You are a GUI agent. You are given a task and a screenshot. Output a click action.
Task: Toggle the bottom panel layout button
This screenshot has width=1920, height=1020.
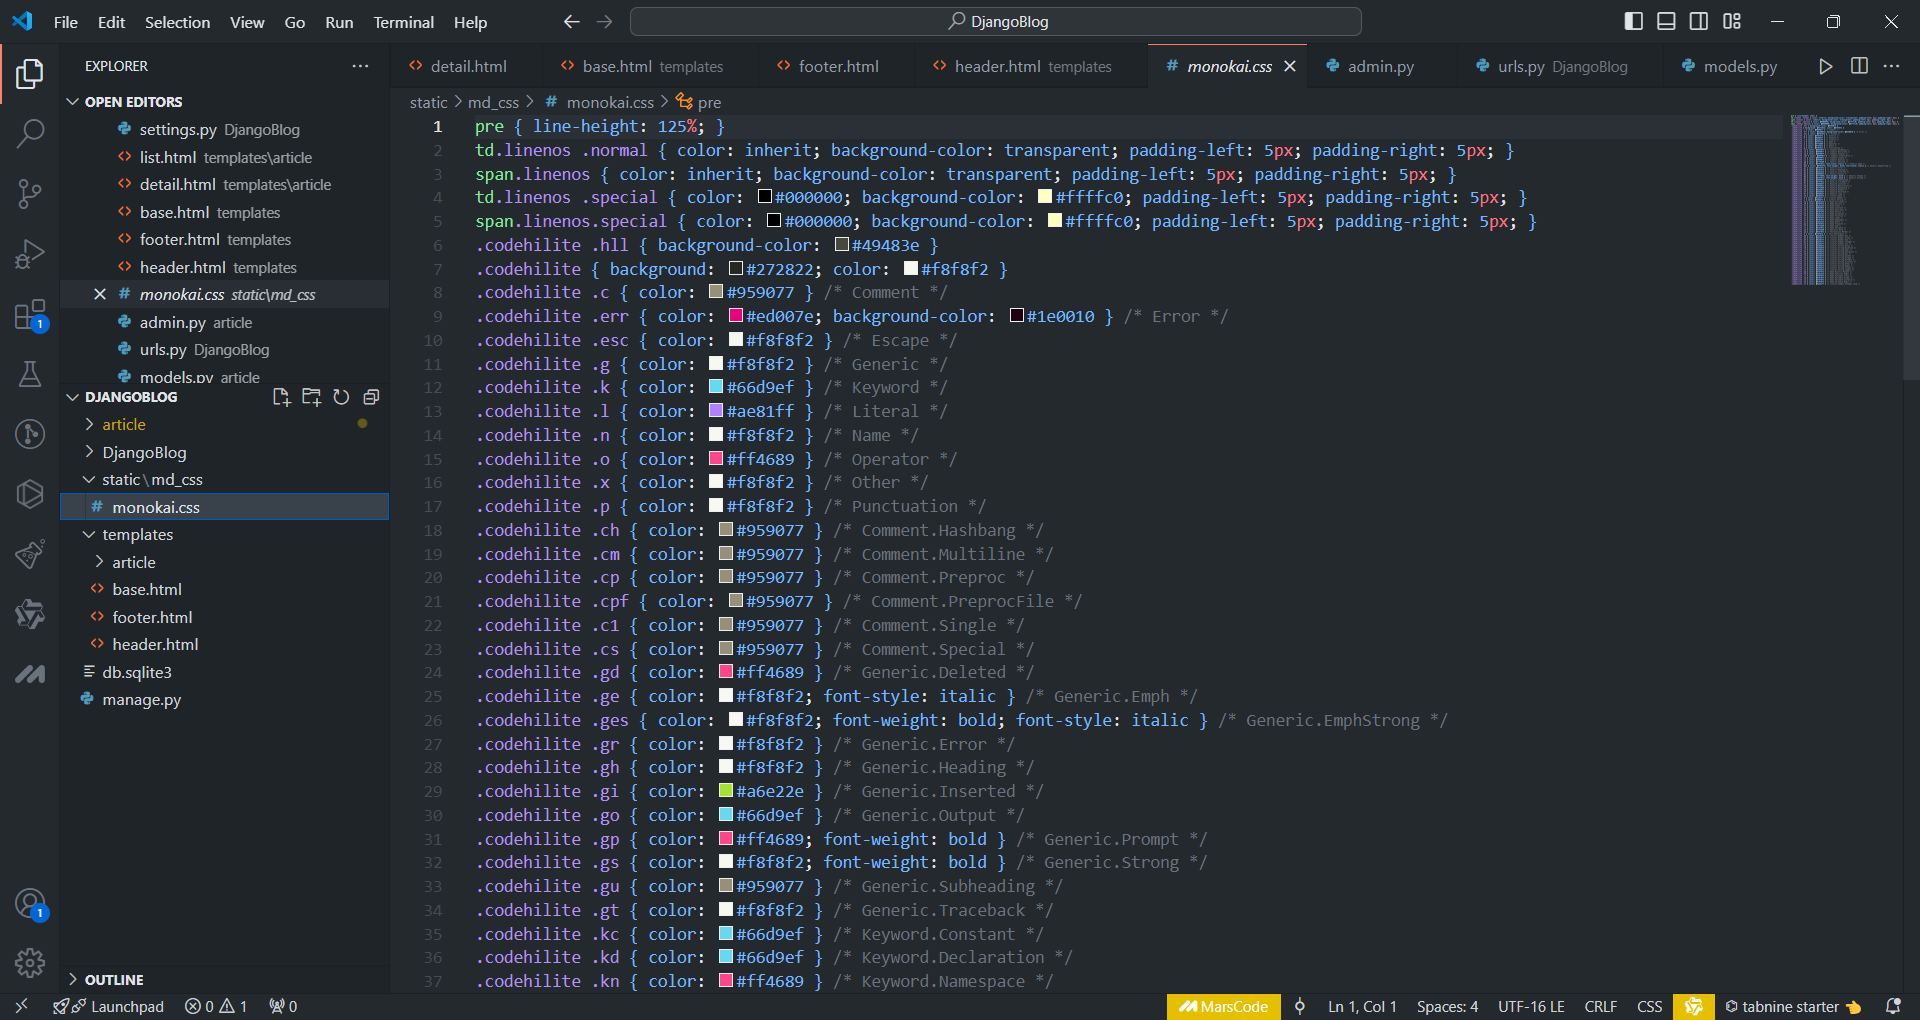1666,22
